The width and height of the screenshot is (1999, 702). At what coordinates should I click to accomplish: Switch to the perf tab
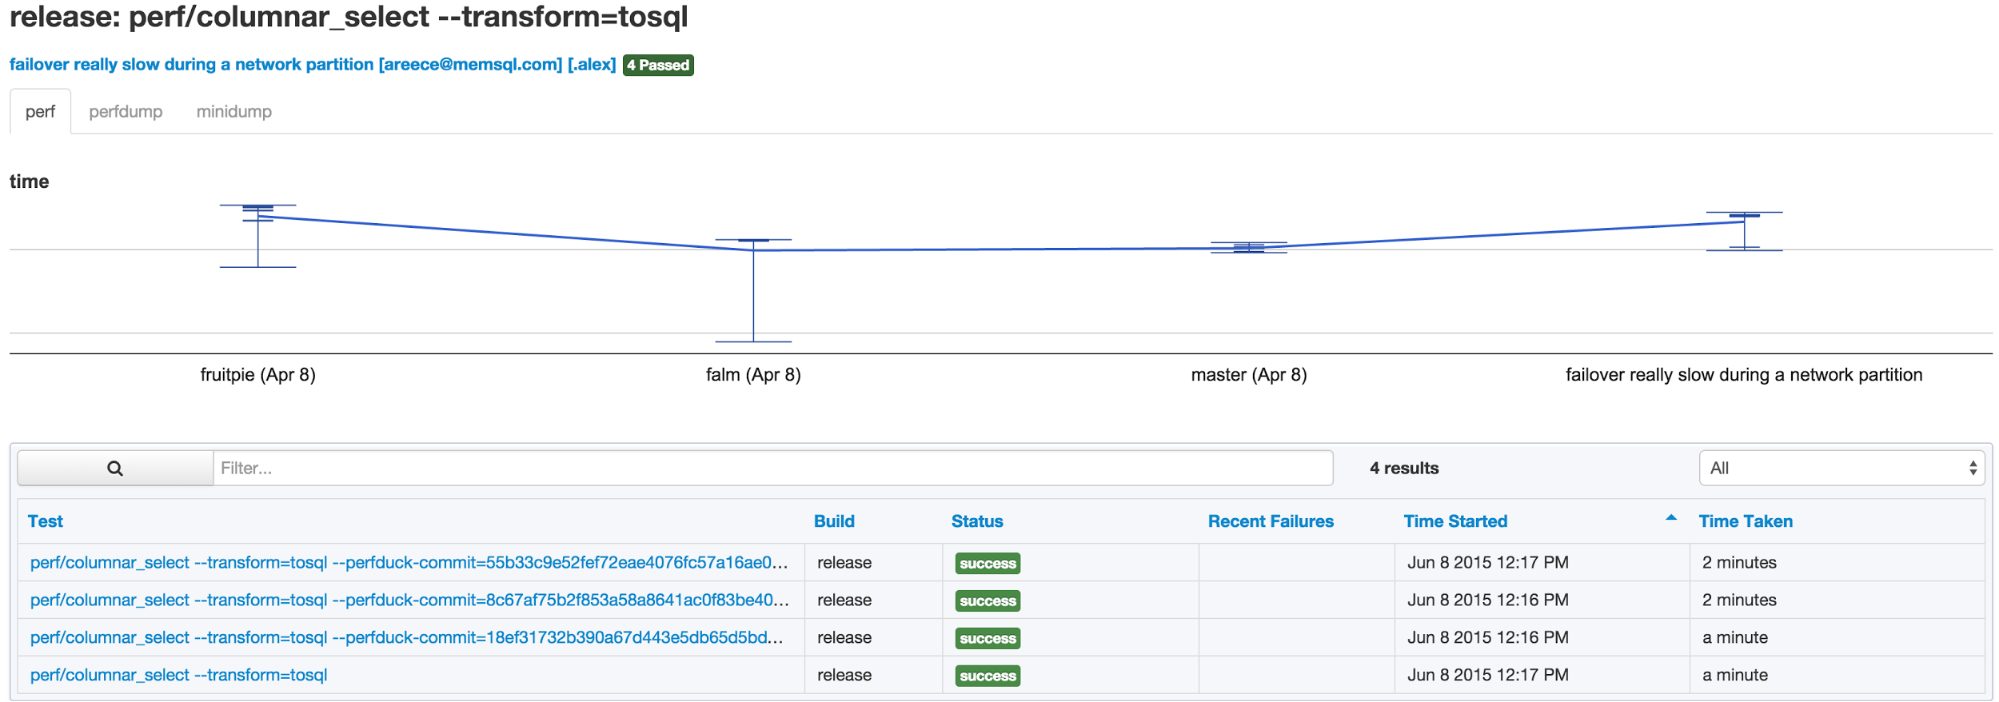click(x=40, y=111)
